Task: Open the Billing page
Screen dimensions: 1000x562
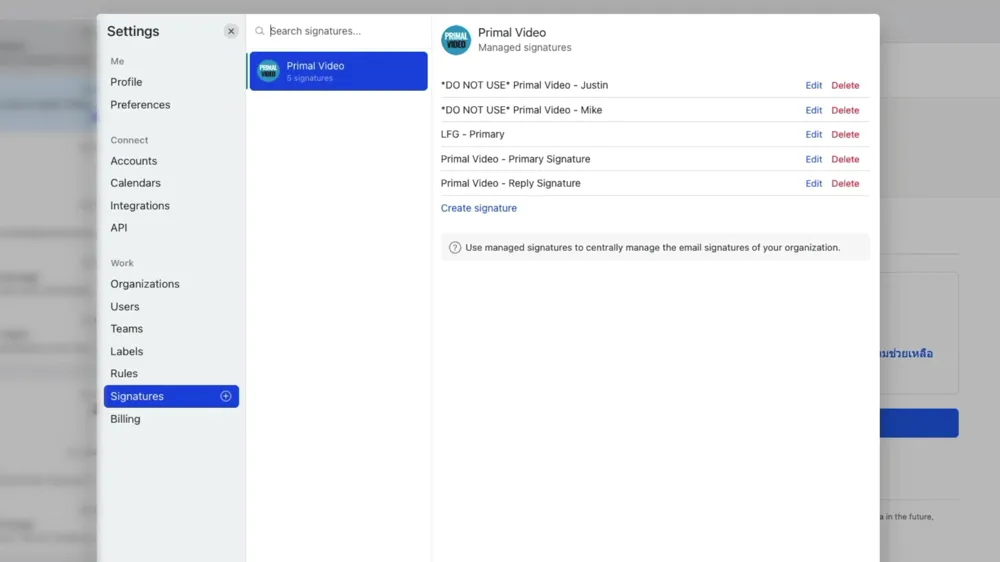Action: point(125,419)
